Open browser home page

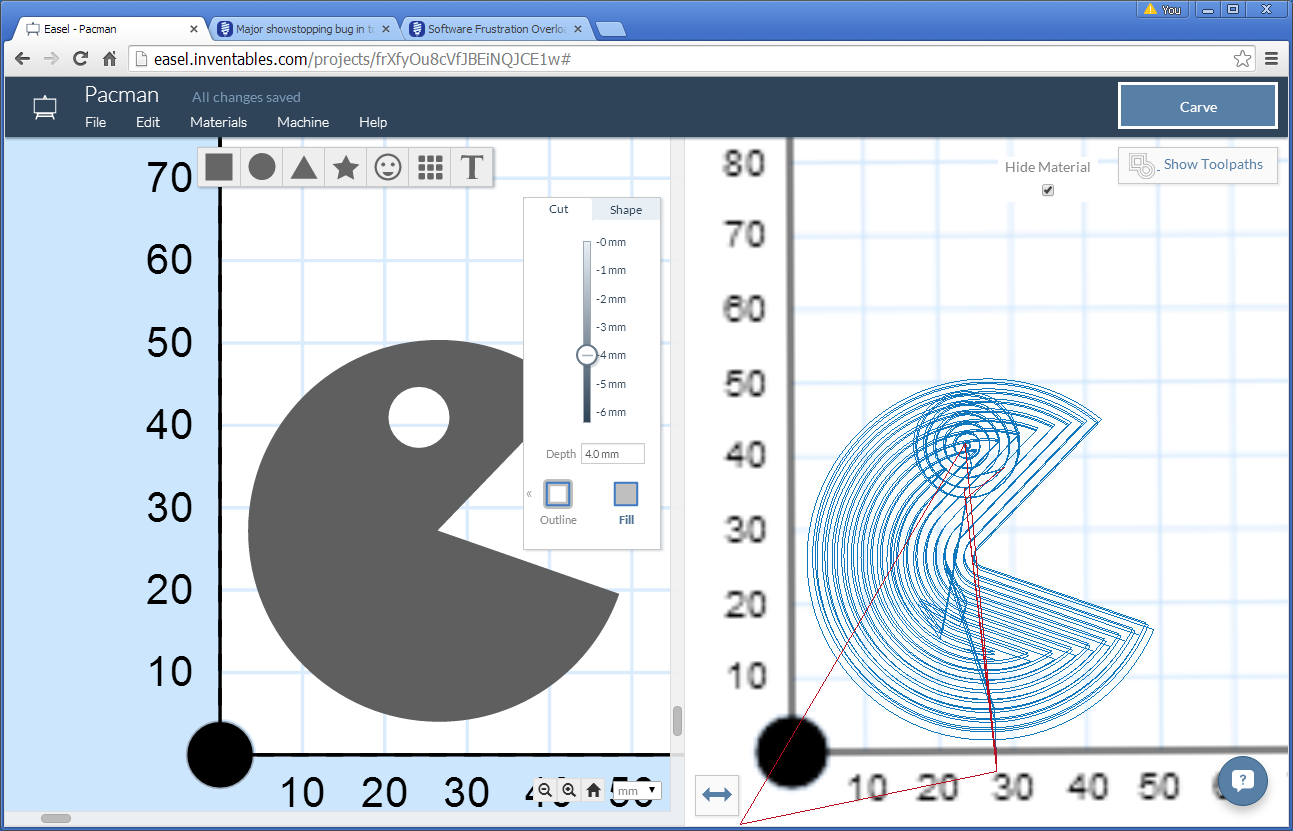(x=110, y=59)
